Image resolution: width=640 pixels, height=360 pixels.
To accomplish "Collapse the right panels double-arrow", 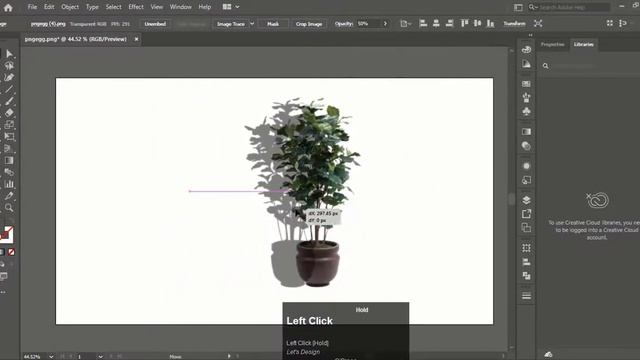I will click(x=530, y=36).
